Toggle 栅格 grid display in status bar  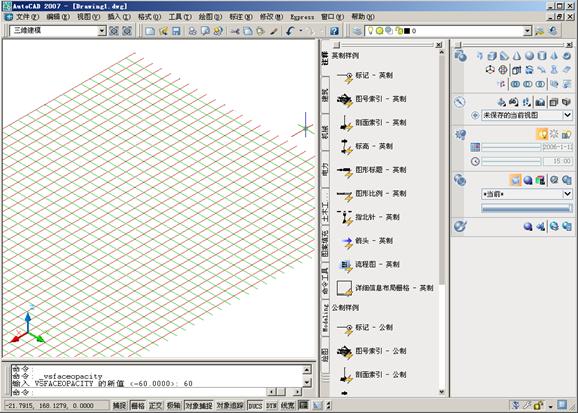coord(138,406)
